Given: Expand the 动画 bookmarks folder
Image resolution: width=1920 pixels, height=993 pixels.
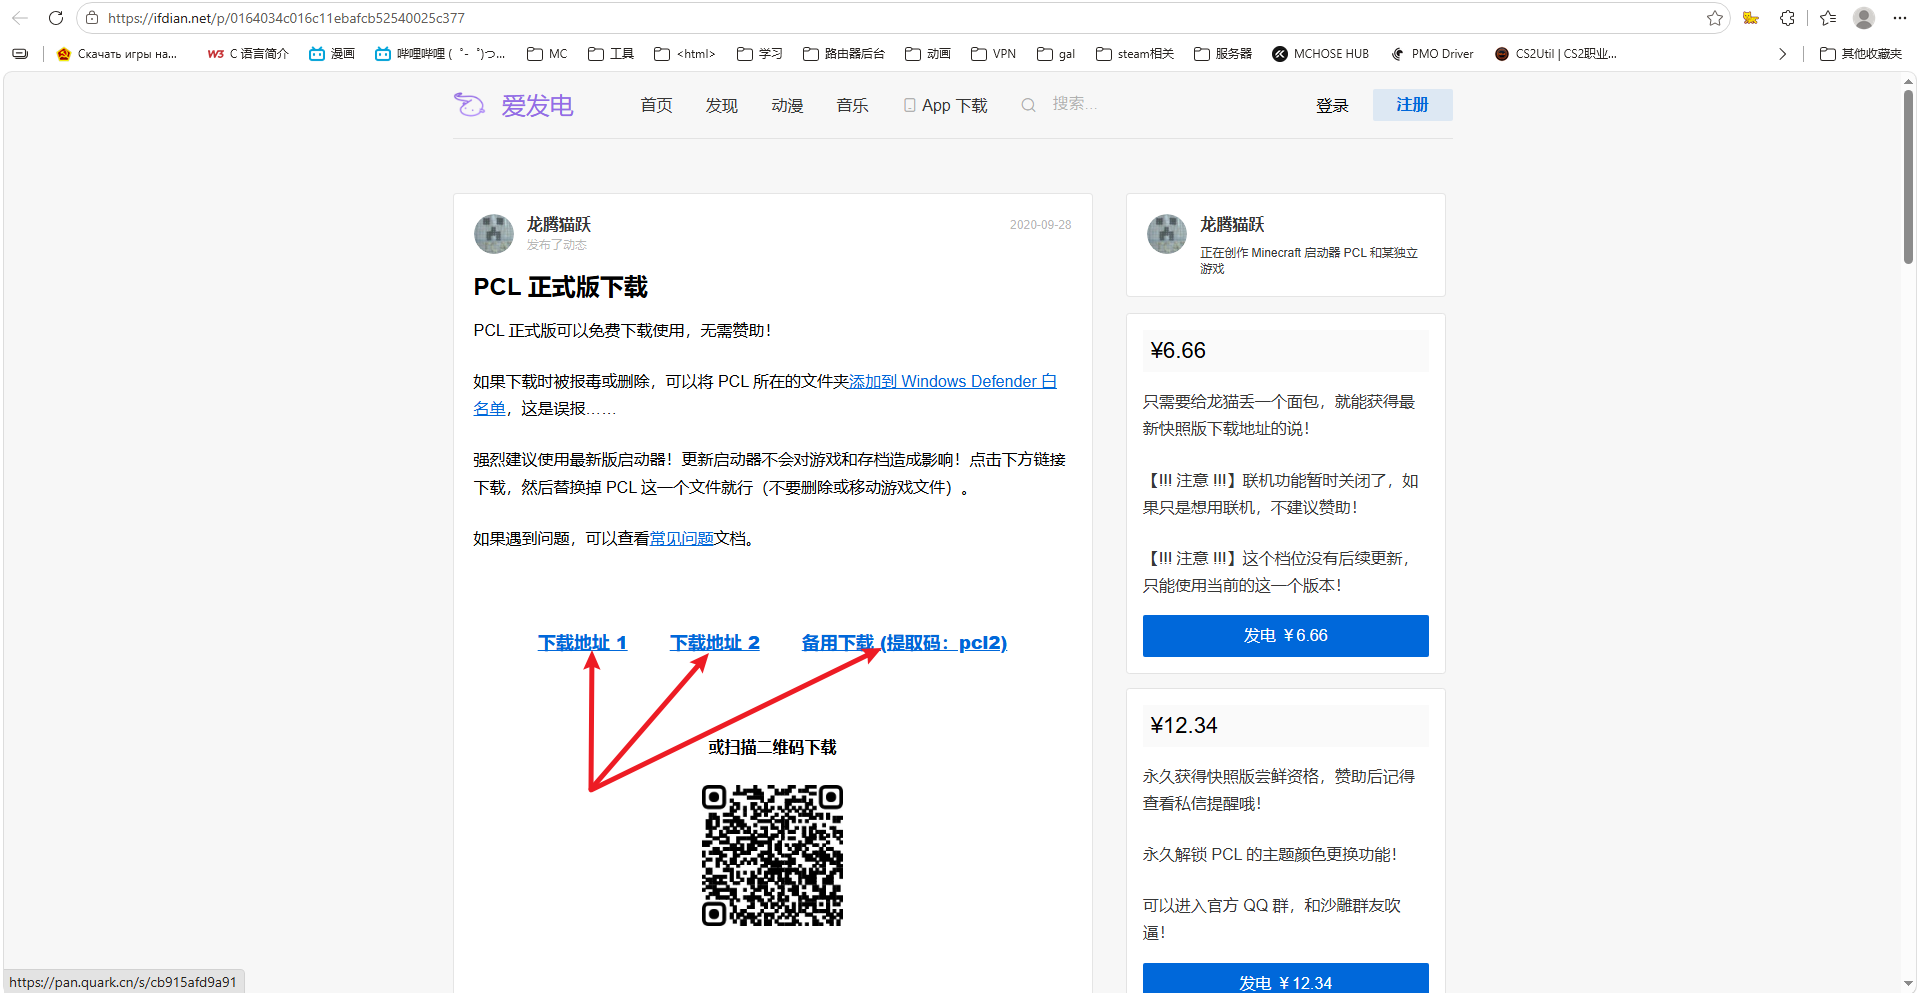Looking at the screenshot, I should (928, 54).
